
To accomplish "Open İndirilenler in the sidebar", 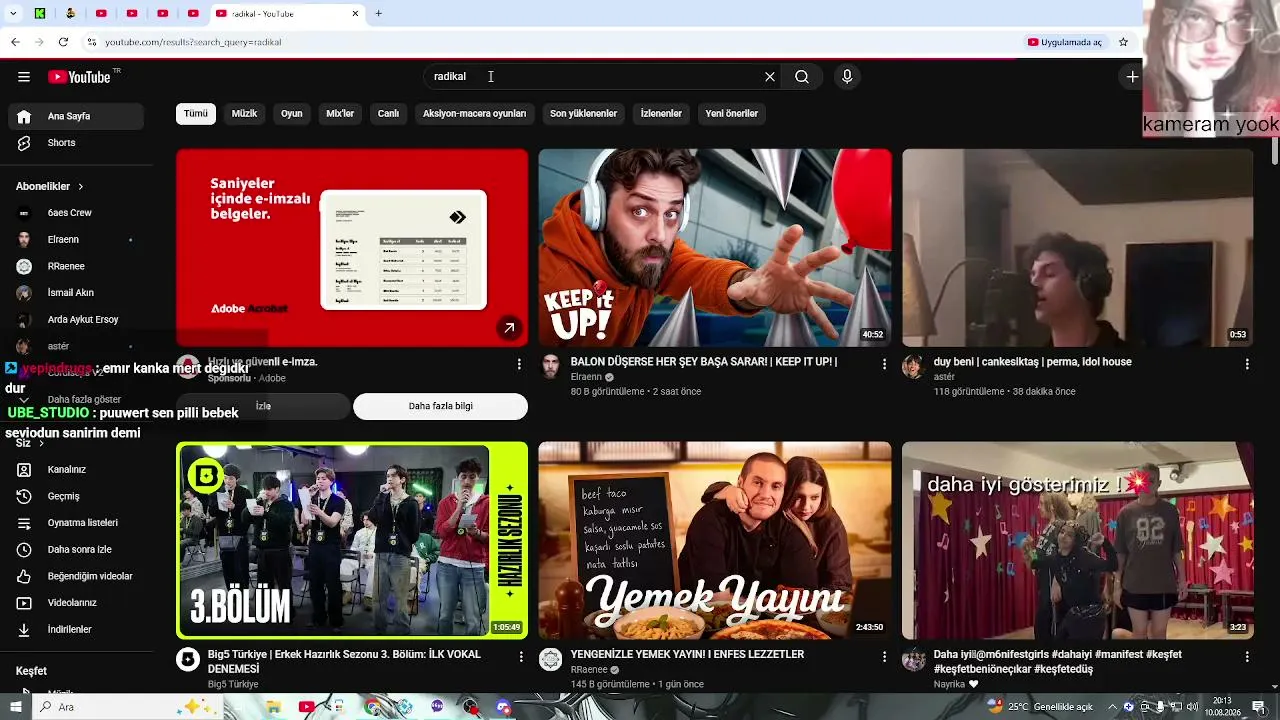I will coord(76,630).
